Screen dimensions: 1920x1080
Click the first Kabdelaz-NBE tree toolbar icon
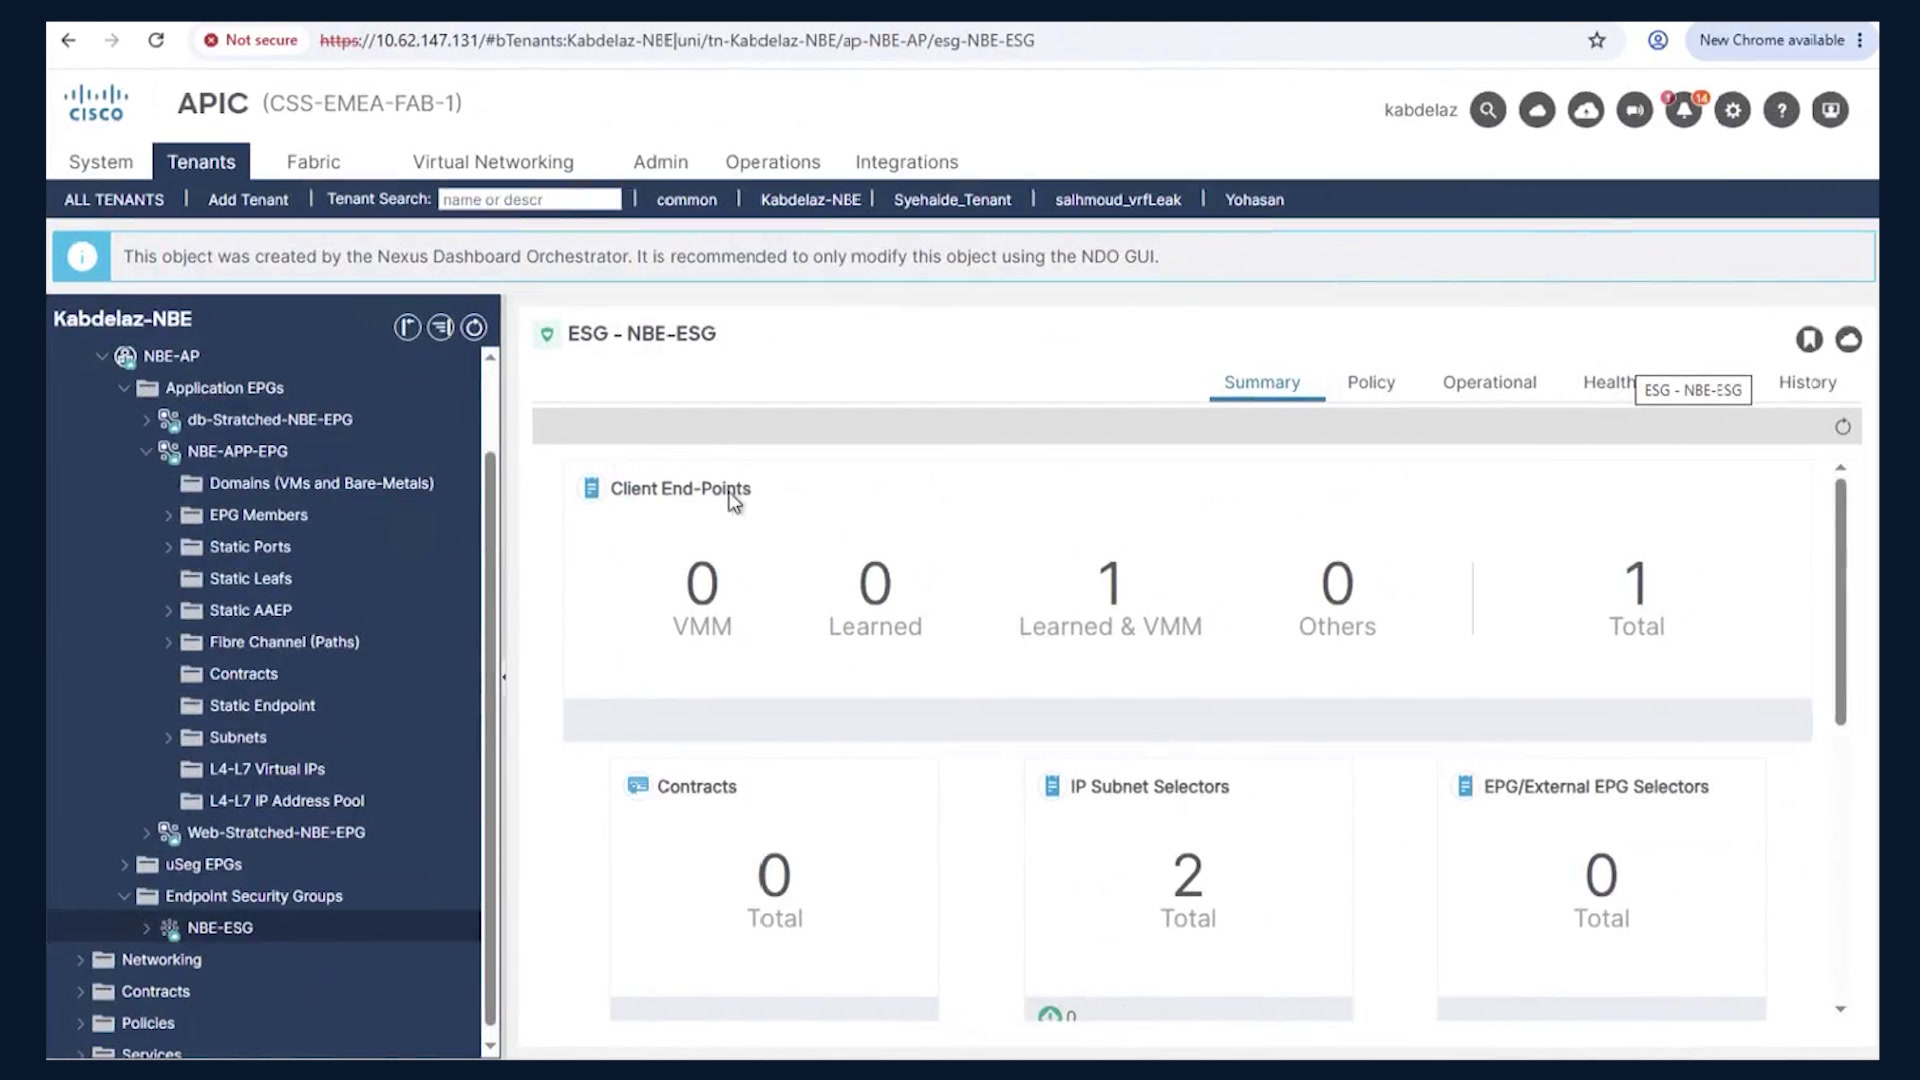point(407,327)
